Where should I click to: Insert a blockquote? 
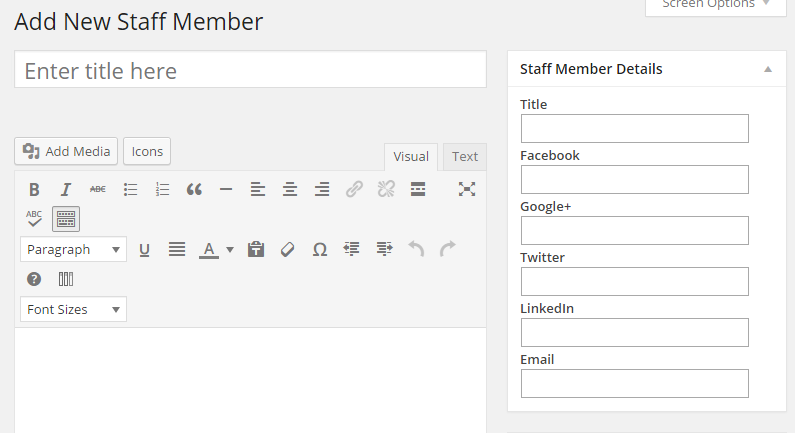(194, 189)
